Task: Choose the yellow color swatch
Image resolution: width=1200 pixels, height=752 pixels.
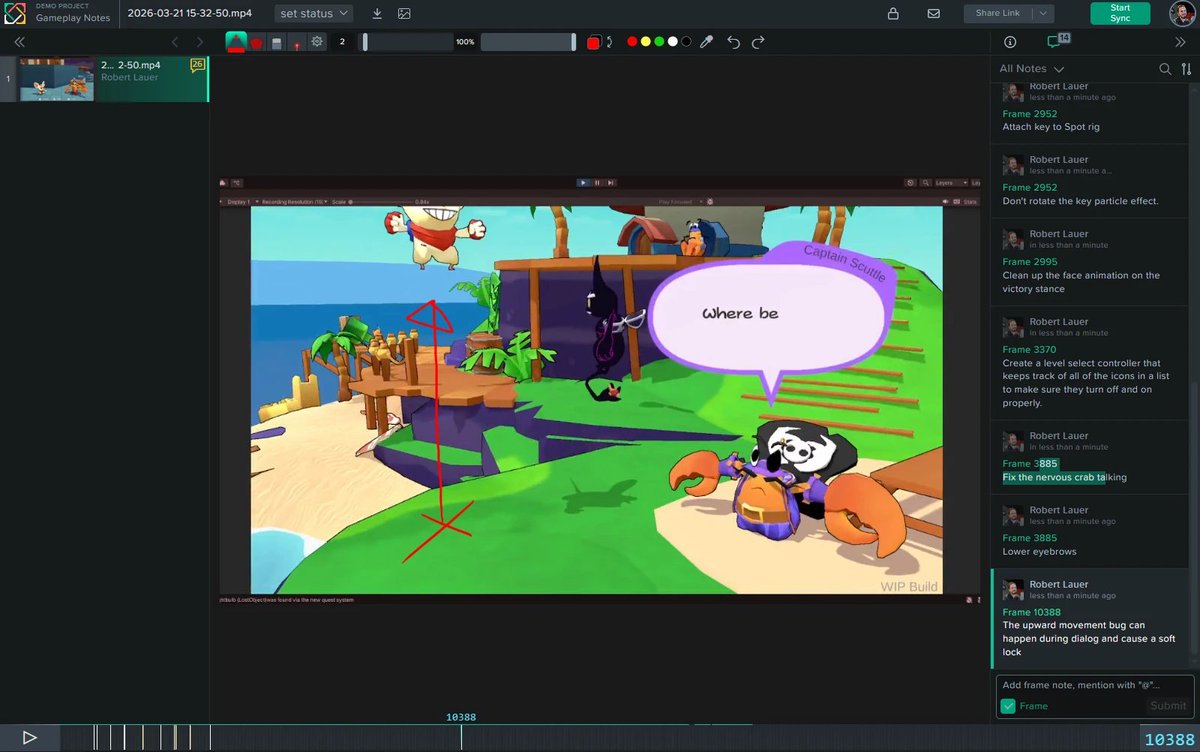Action: click(x=645, y=42)
